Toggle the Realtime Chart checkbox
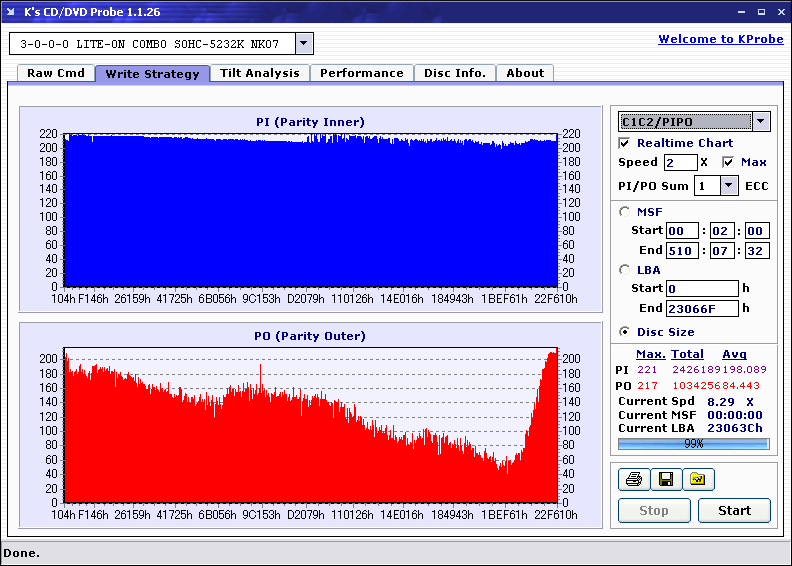The width and height of the screenshot is (792, 566). tap(625, 143)
